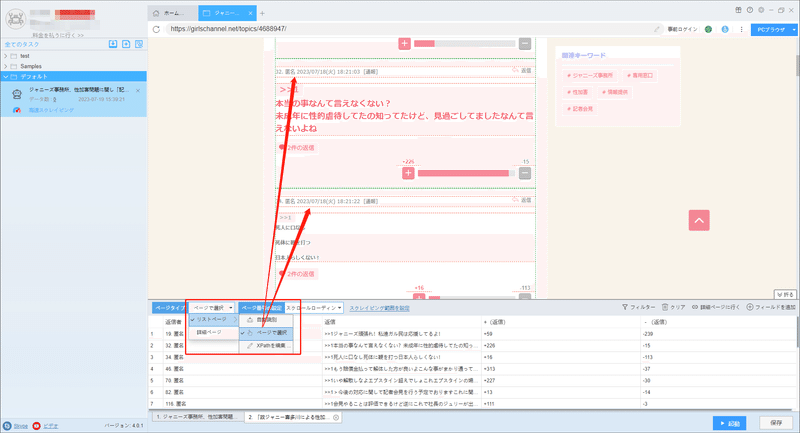
Task: Reload the page using the refresh icon
Action: click(x=156, y=29)
